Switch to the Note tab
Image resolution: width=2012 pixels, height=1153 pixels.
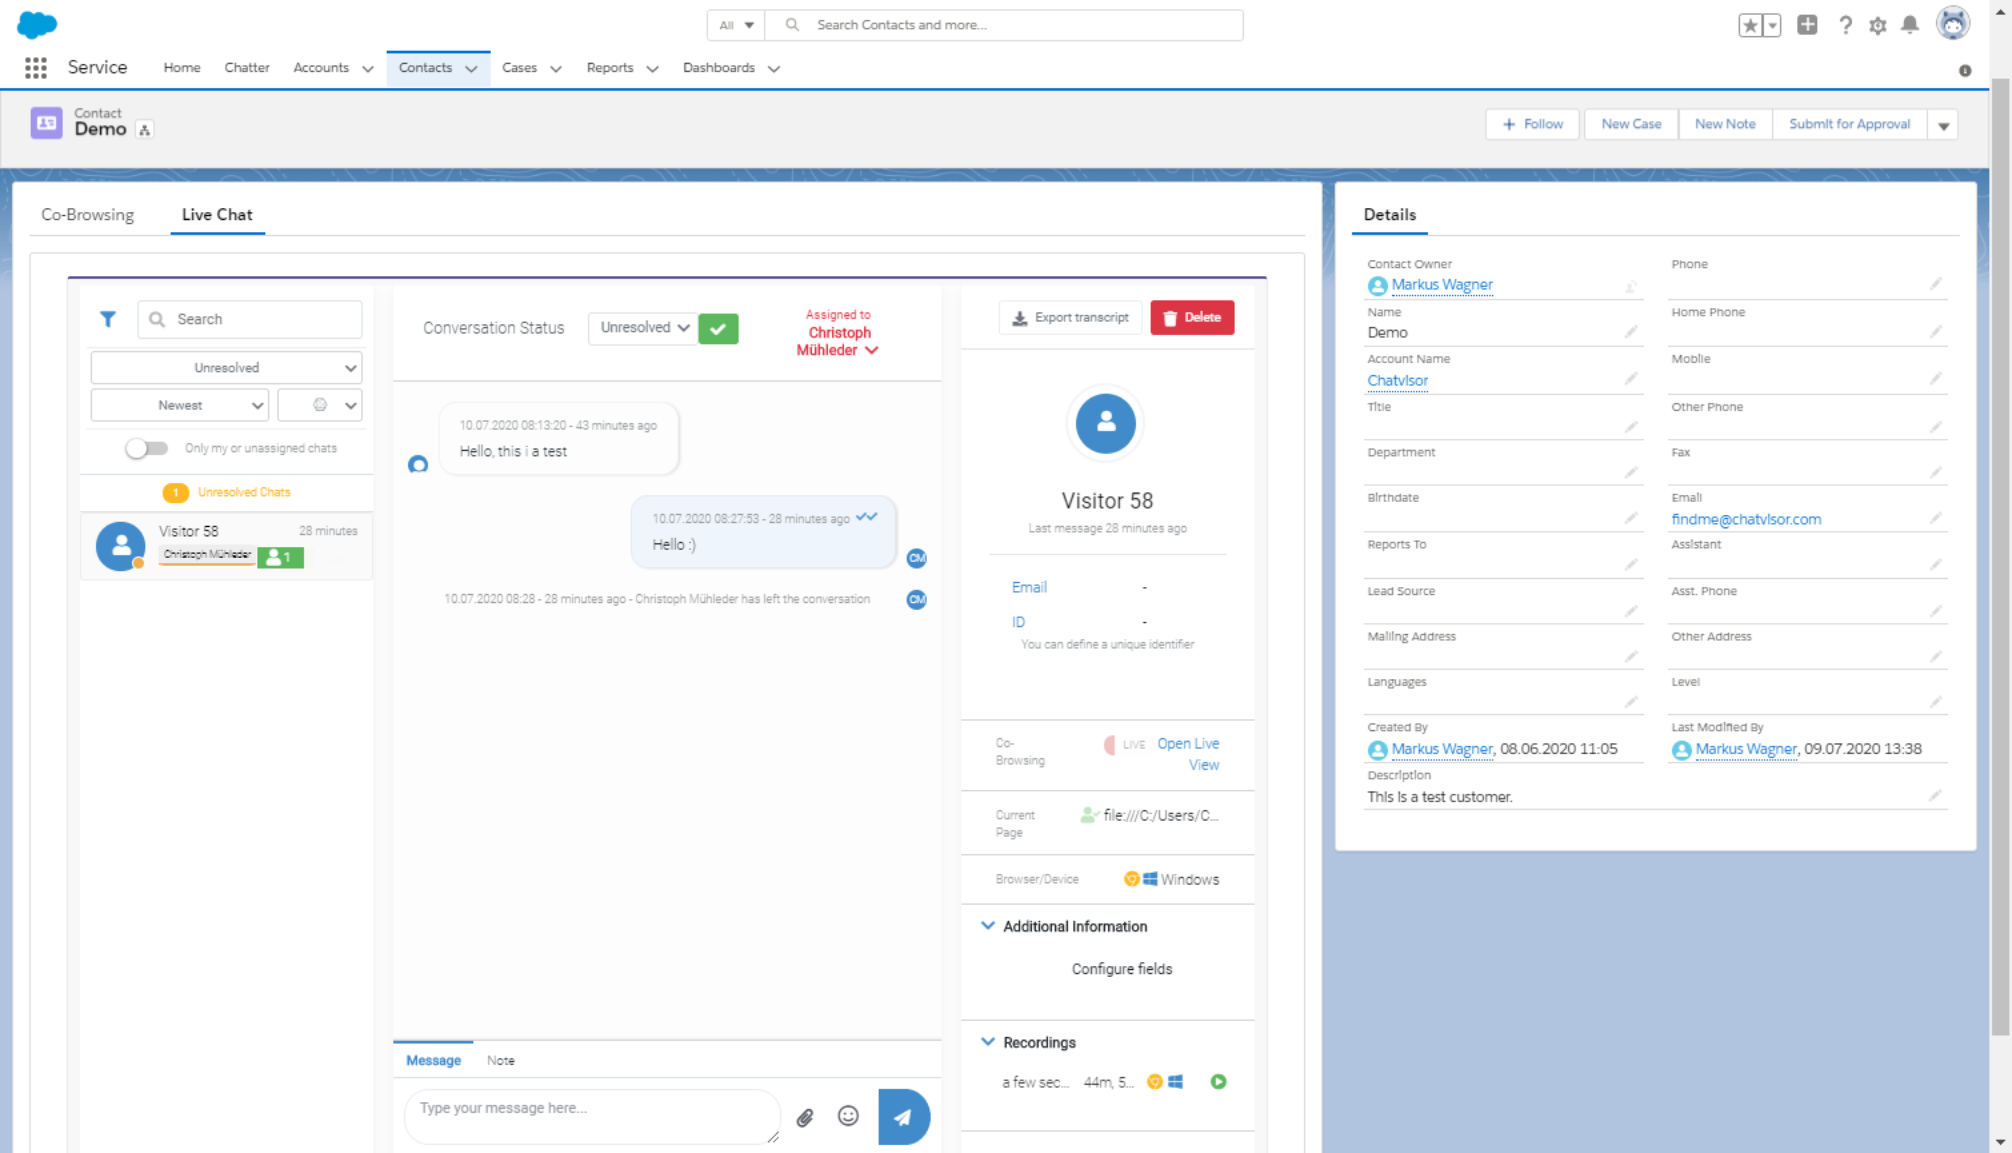[x=501, y=1060]
